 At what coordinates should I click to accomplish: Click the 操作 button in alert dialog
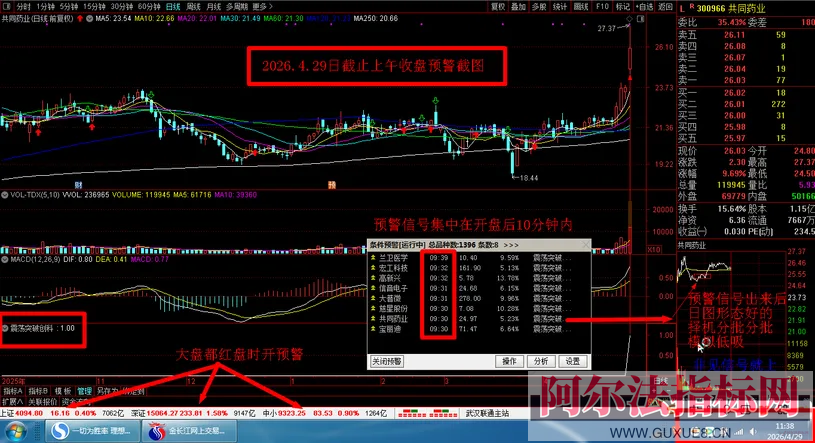point(509,361)
